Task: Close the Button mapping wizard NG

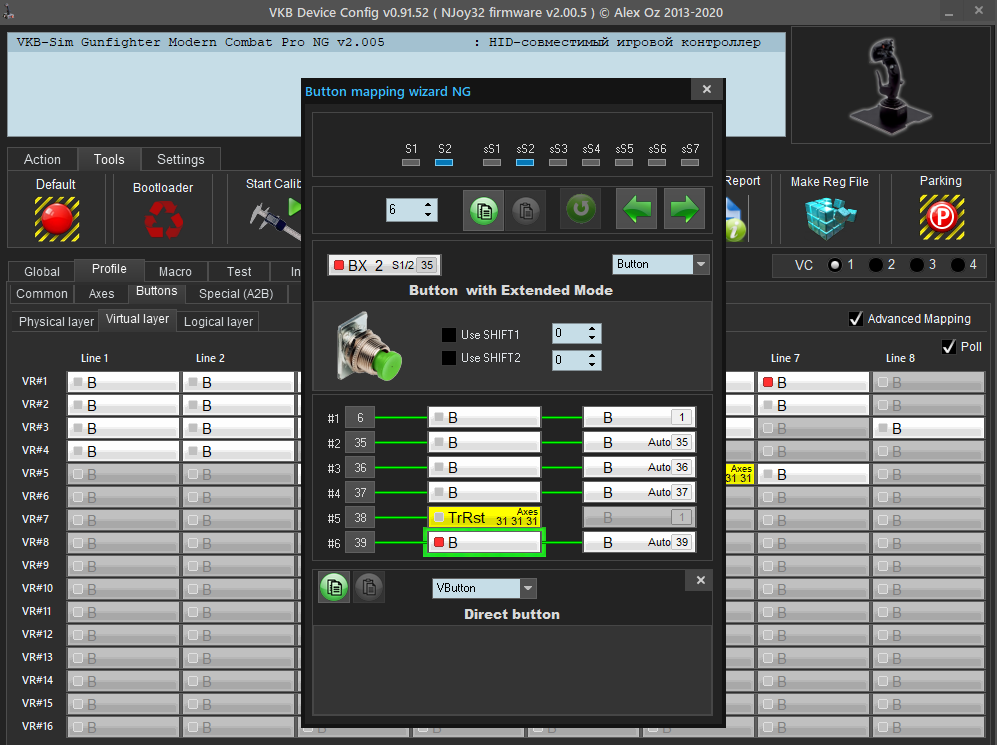Action: click(x=706, y=90)
